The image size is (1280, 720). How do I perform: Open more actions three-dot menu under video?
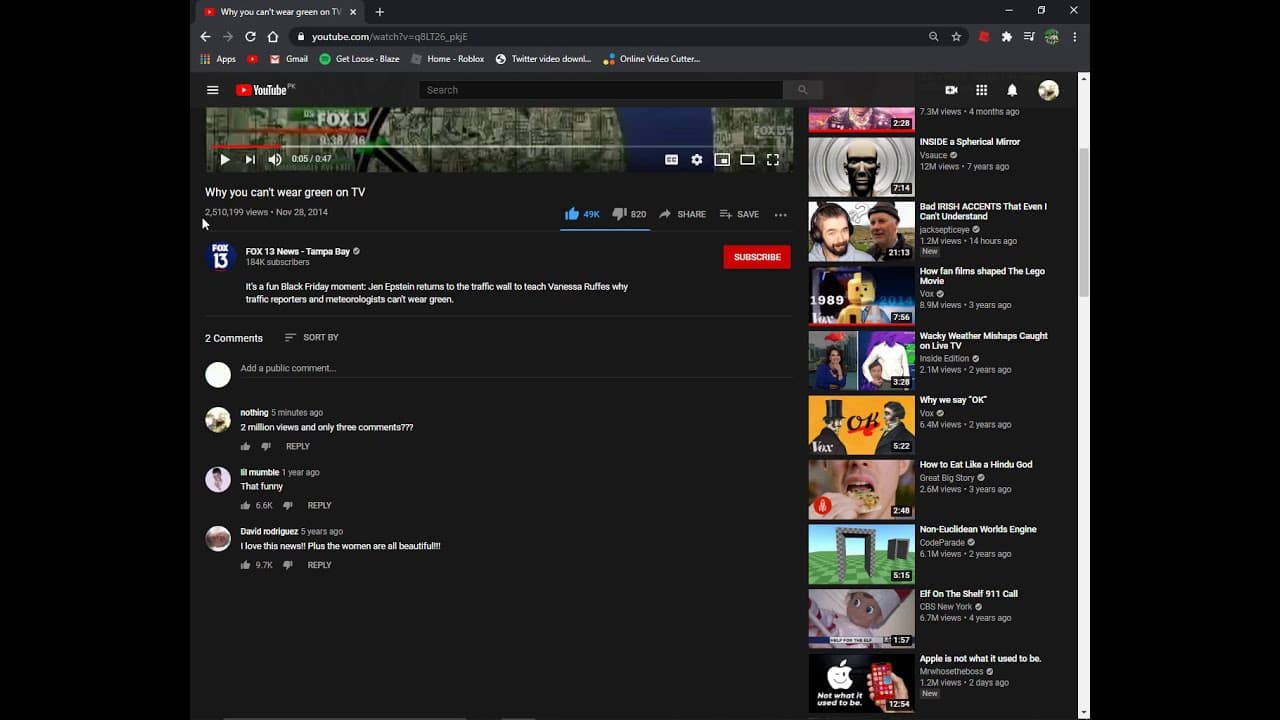(780, 214)
